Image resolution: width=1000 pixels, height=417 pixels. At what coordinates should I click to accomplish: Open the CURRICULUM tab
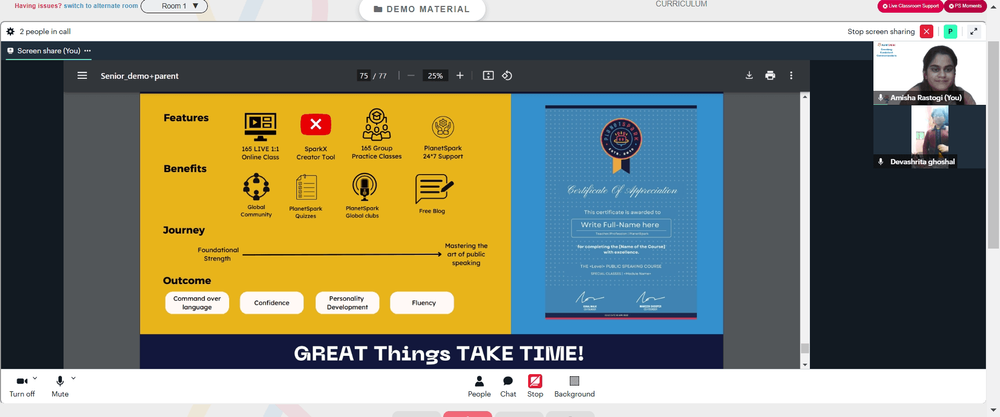(x=681, y=4)
